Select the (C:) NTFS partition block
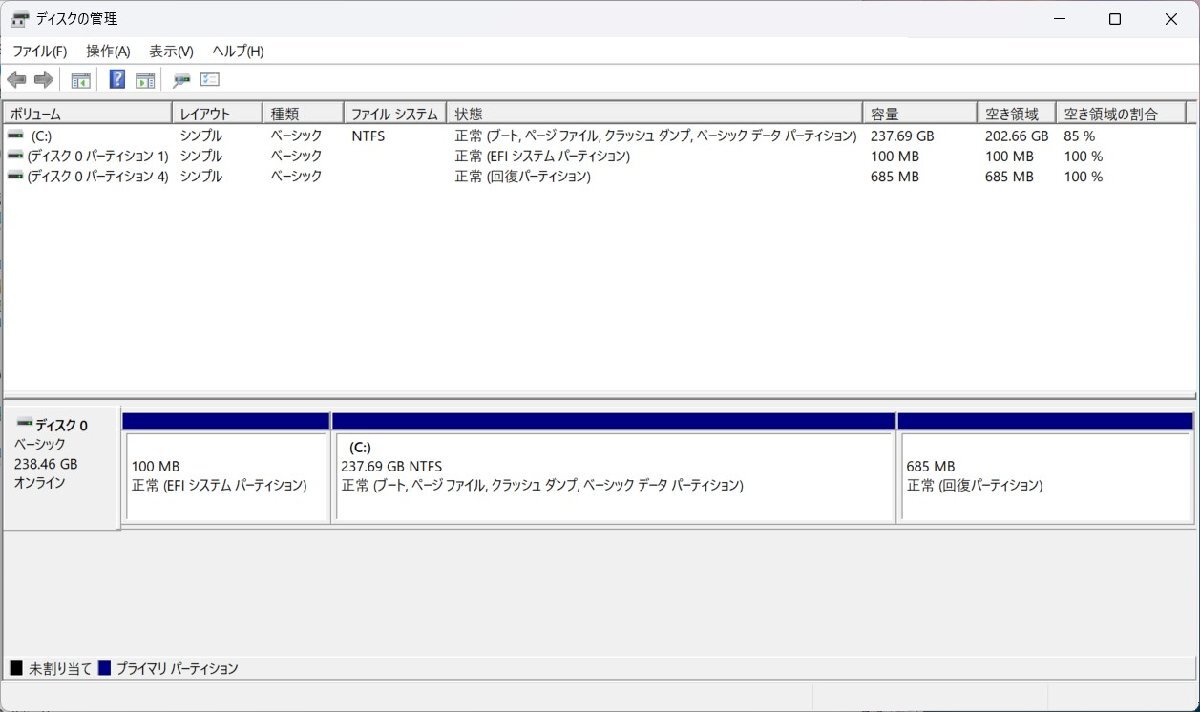The width and height of the screenshot is (1200, 712). coord(612,470)
